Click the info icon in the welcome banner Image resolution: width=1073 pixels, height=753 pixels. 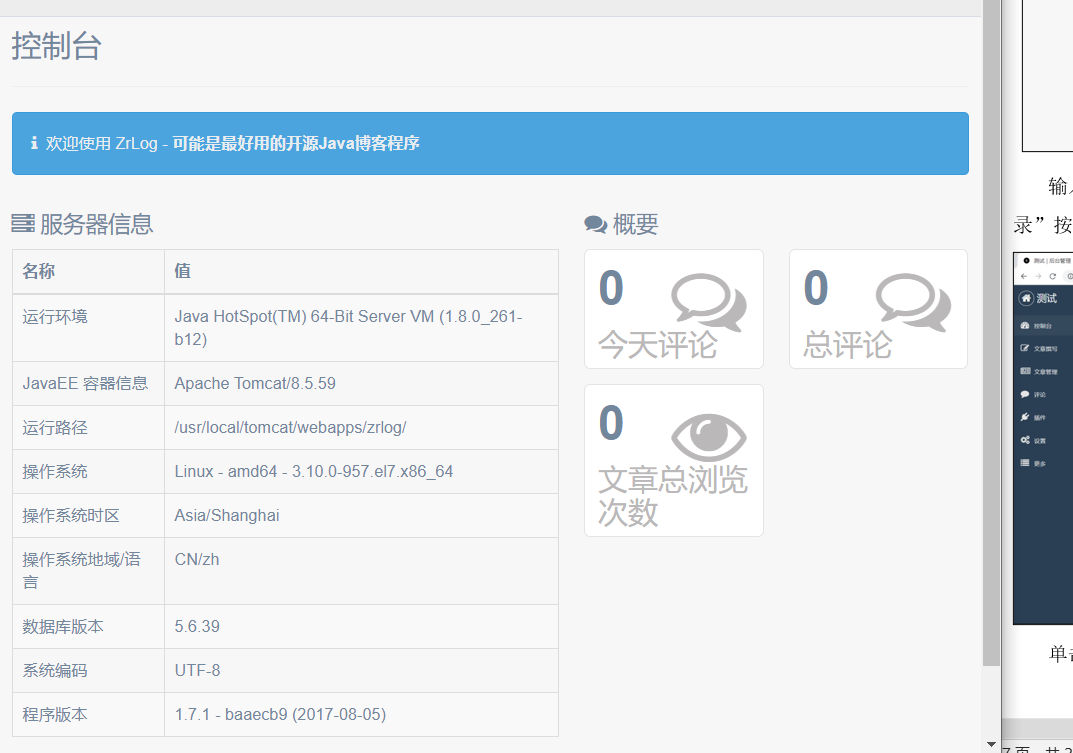point(34,143)
